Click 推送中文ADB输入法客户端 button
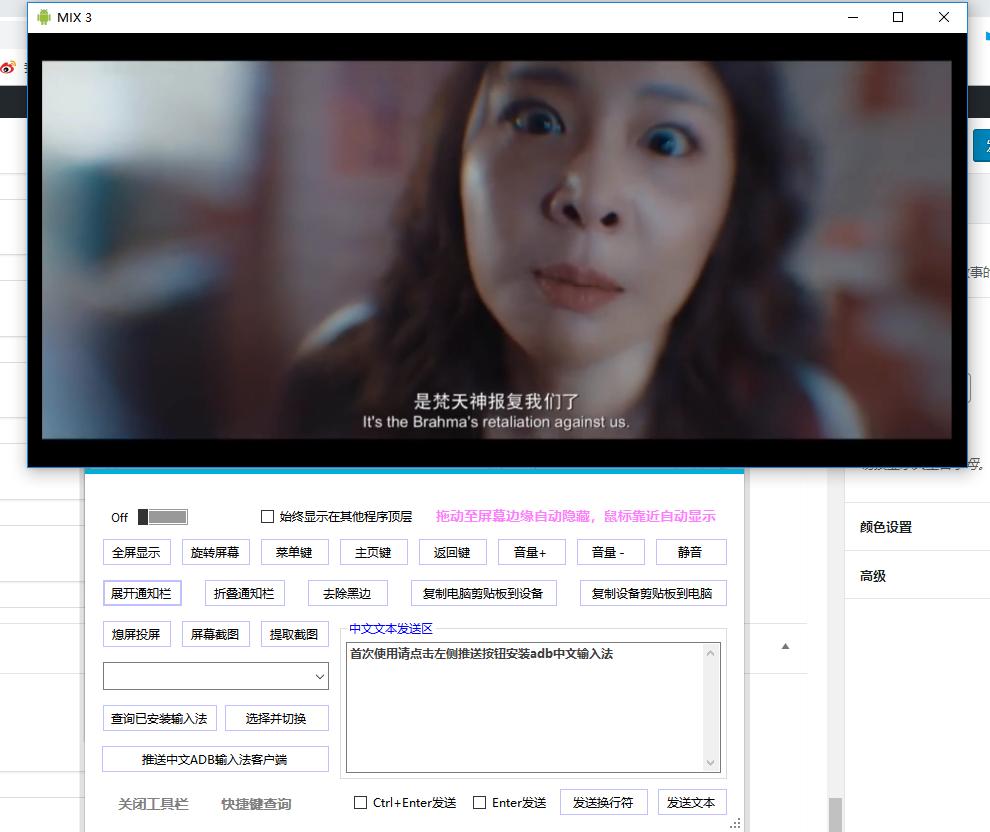 pyautogui.click(x=215, y=759)
